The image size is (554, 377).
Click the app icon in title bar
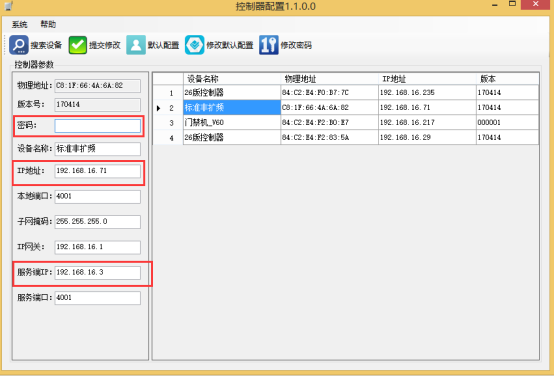8,5
